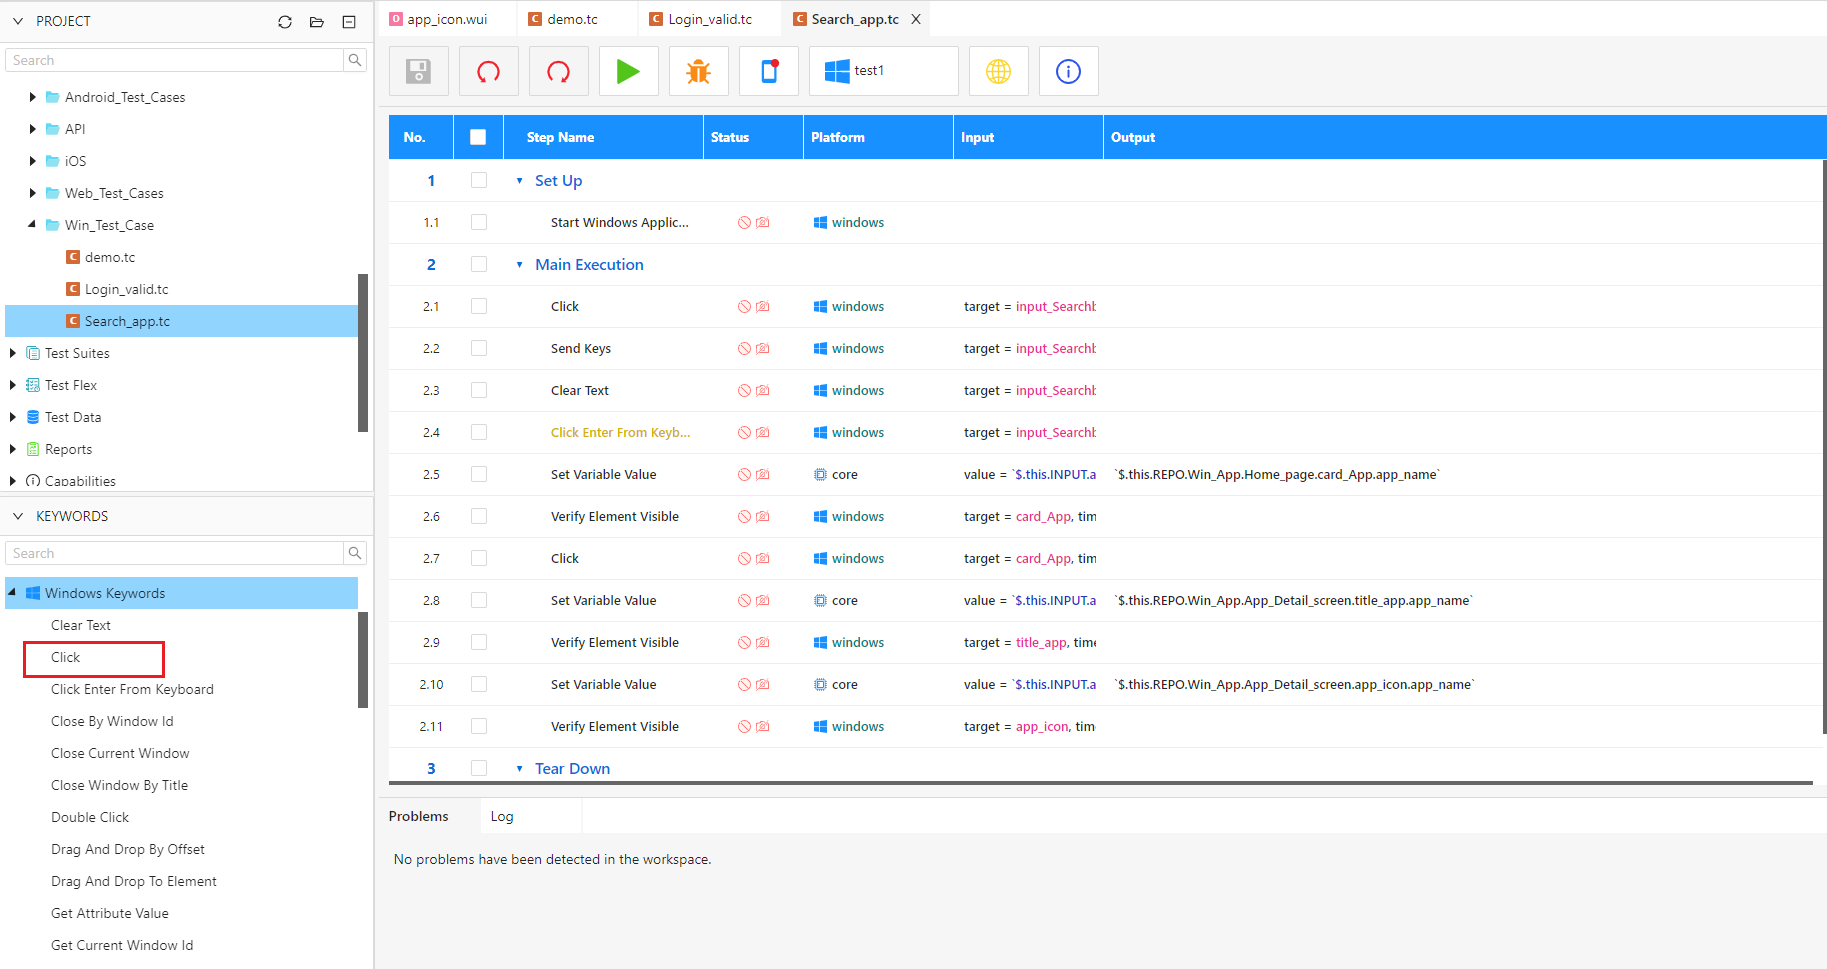Focus the keywords Search field
The height and width of the screenshot is (969, 1827).
[175, 553]
